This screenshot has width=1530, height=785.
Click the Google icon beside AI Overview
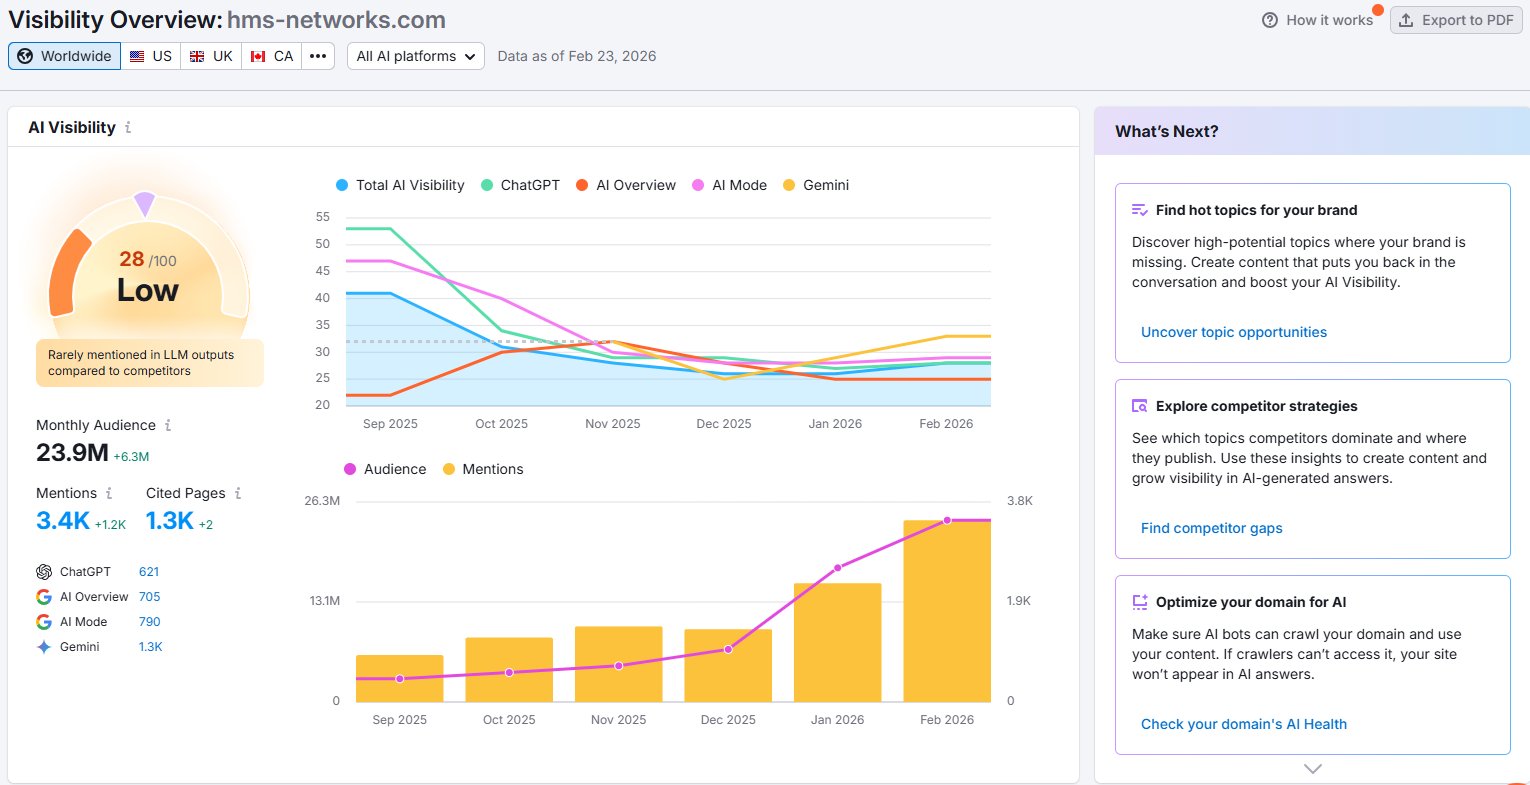pos(44,597)
